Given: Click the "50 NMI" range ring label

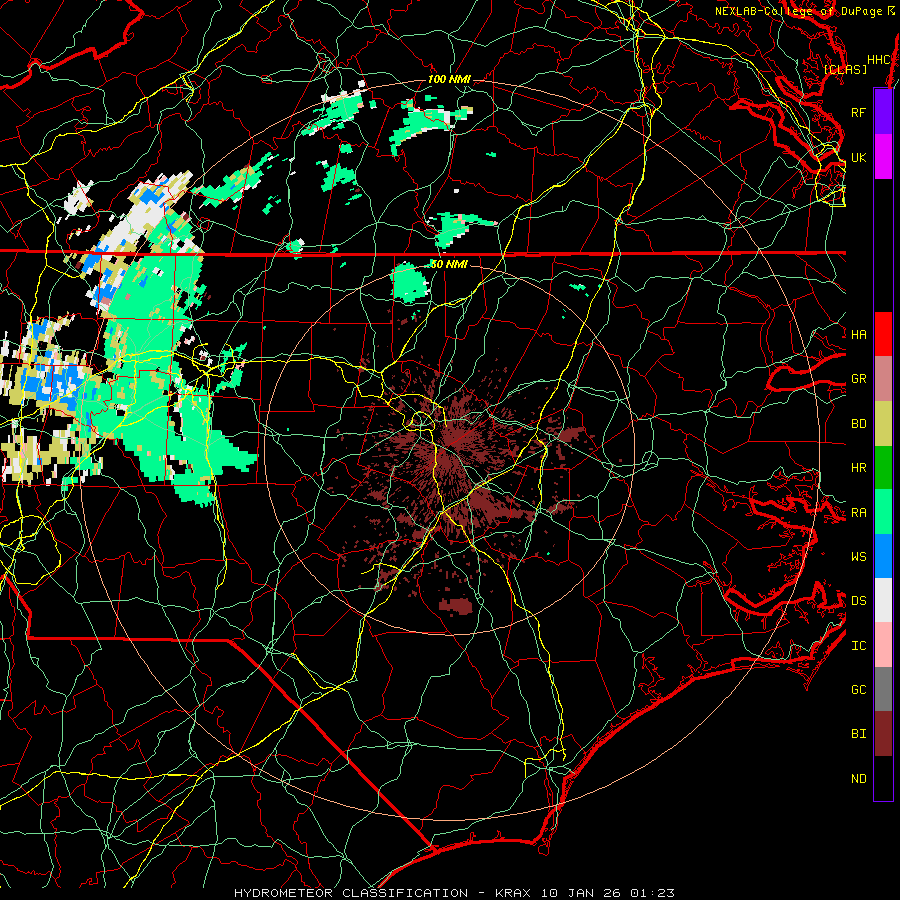Looking at the screenshot, I should [x=449, y=264].
